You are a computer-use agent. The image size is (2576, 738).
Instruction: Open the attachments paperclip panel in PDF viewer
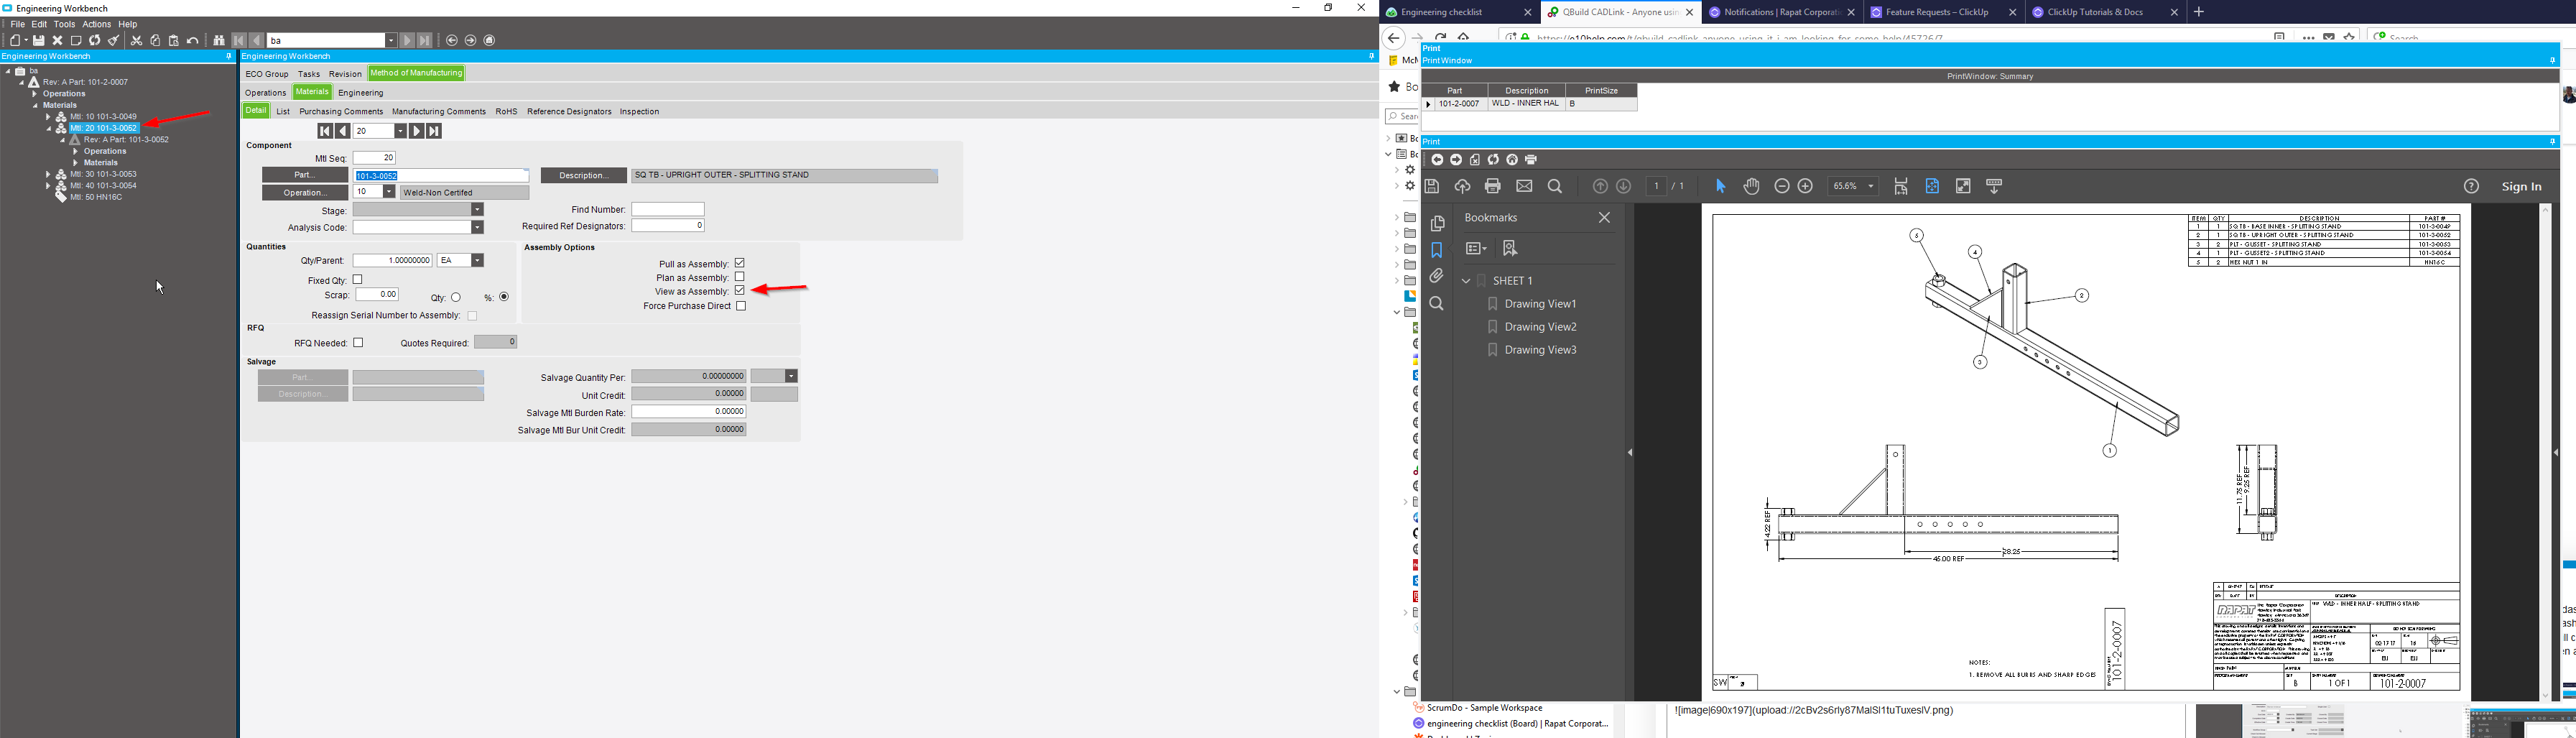[x=1437, y=276]
